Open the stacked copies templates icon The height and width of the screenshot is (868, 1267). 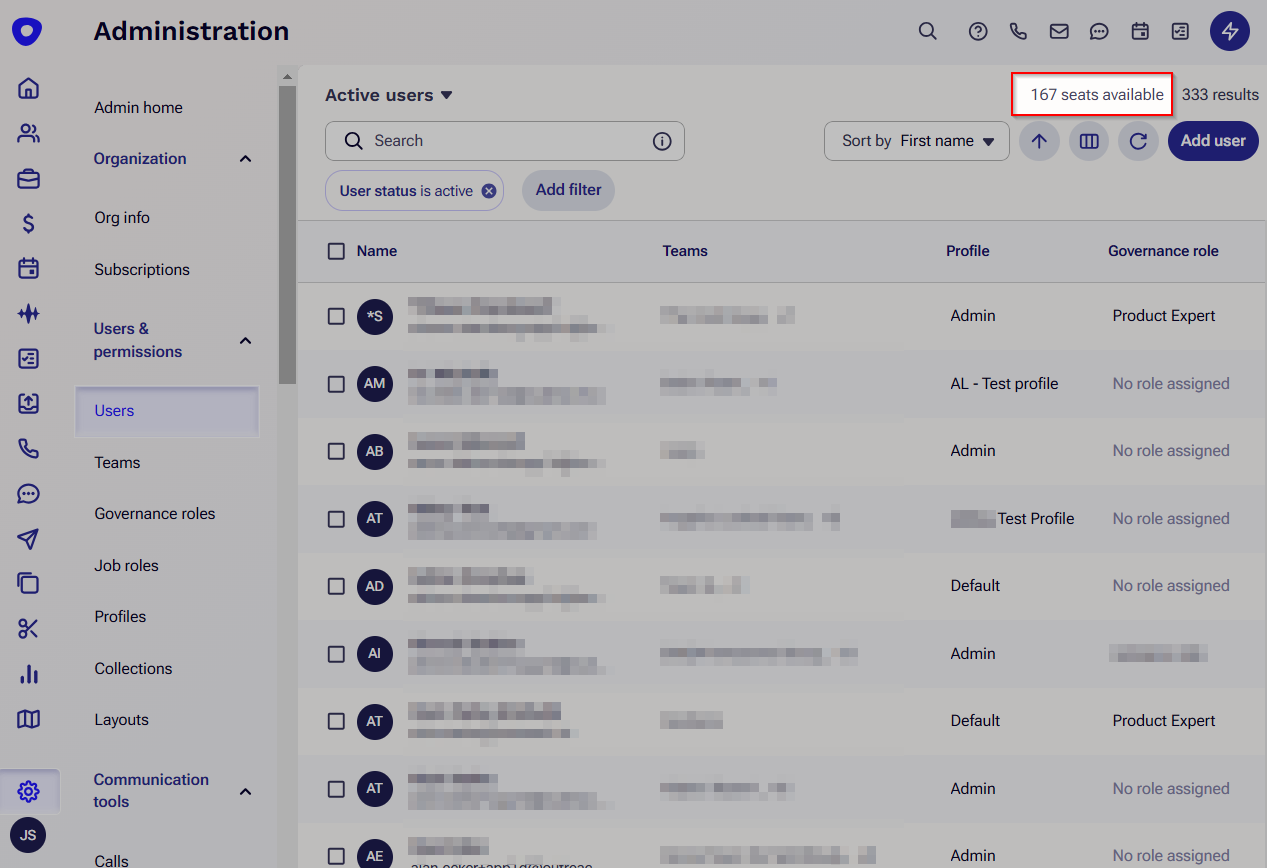28,584
